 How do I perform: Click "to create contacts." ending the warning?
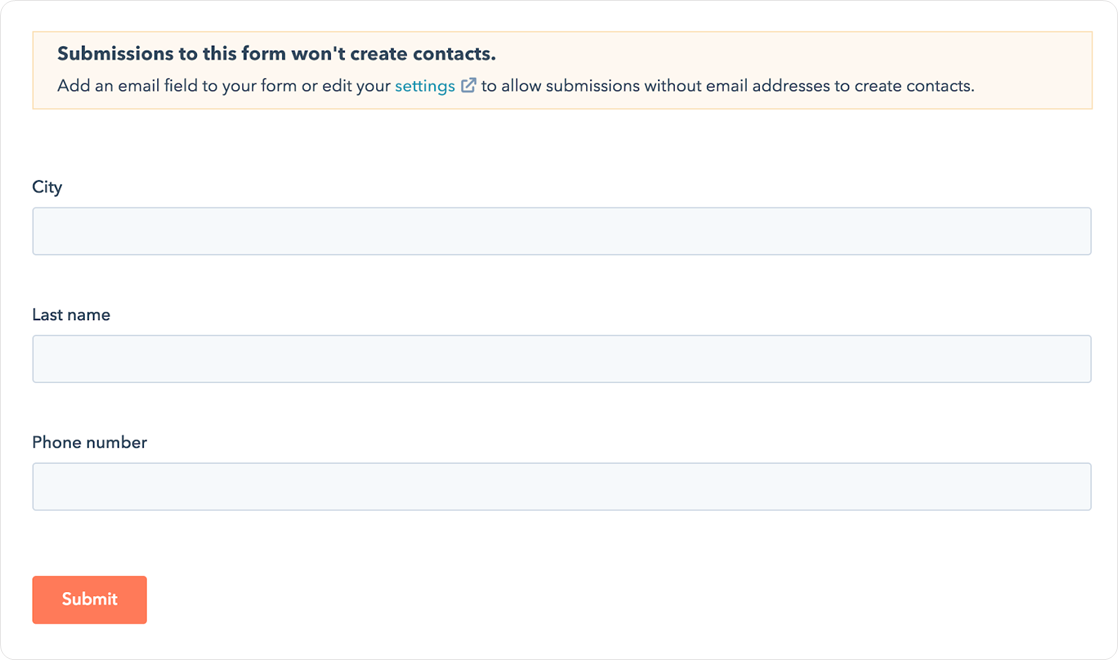coord(925,86)
